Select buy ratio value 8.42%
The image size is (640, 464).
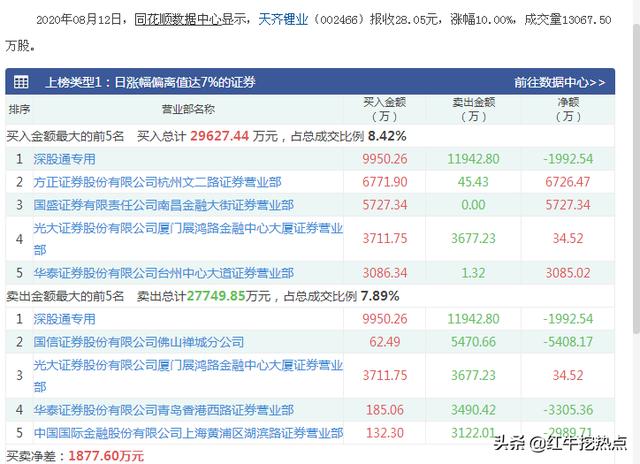click(x=387, y=135)
